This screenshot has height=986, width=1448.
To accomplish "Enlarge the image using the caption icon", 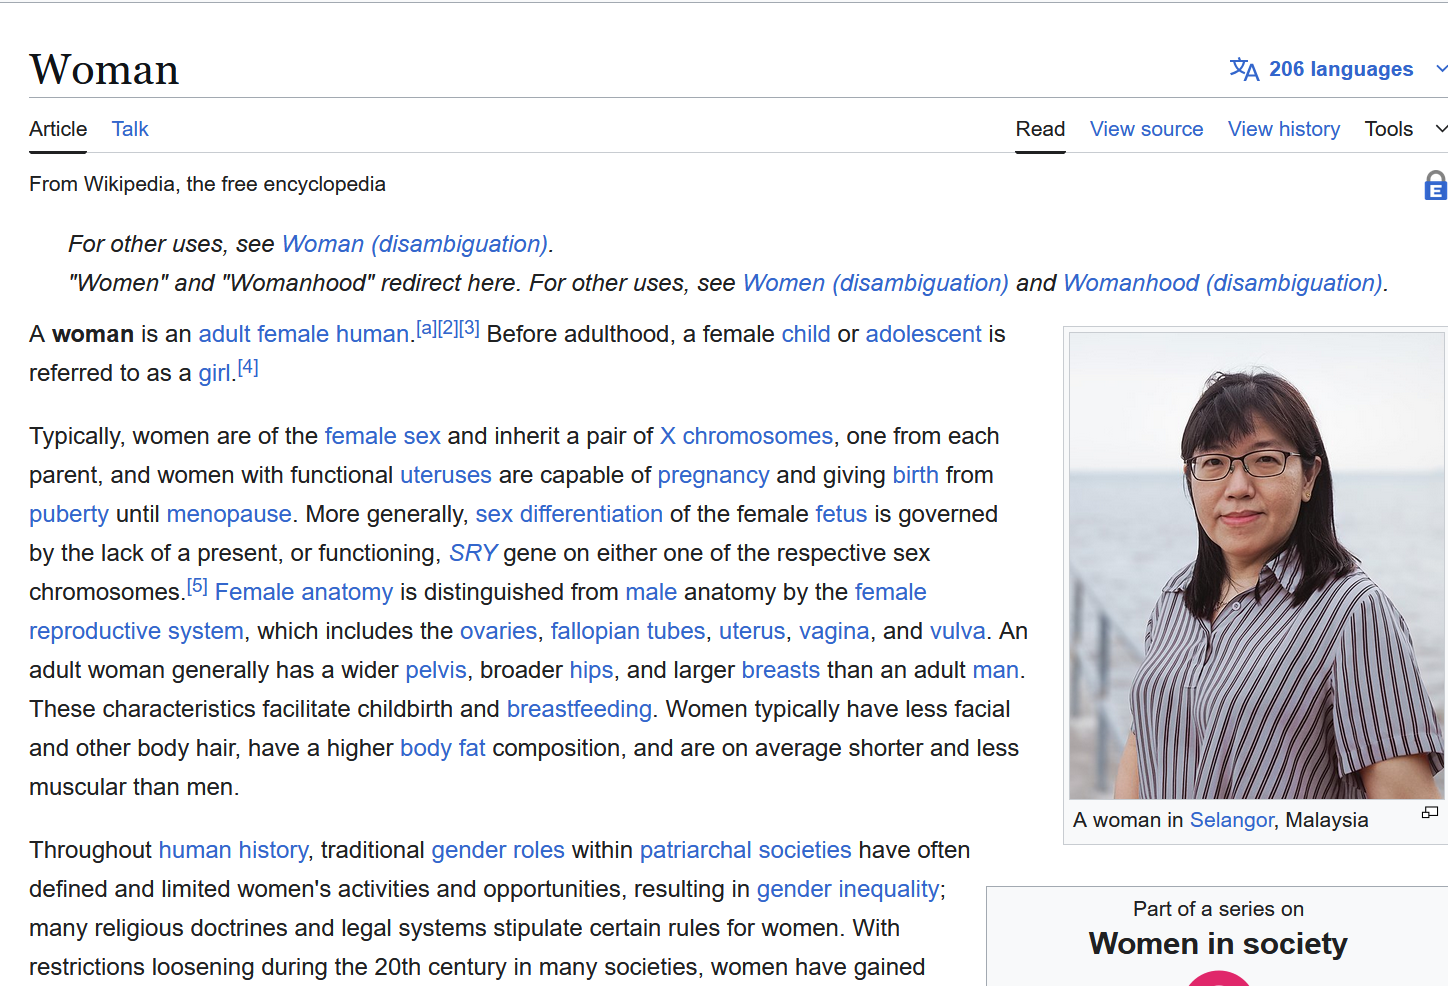I will (1430, 813).
